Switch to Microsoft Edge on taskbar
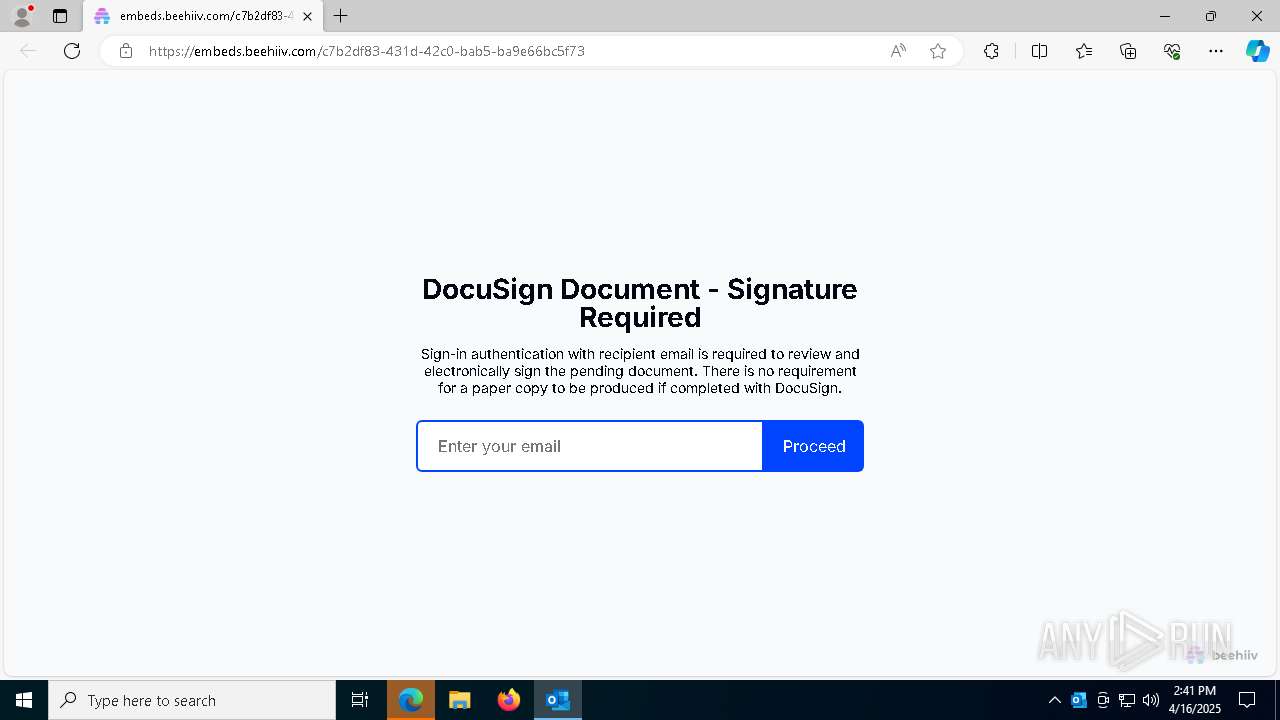 (x=411, y=700)
